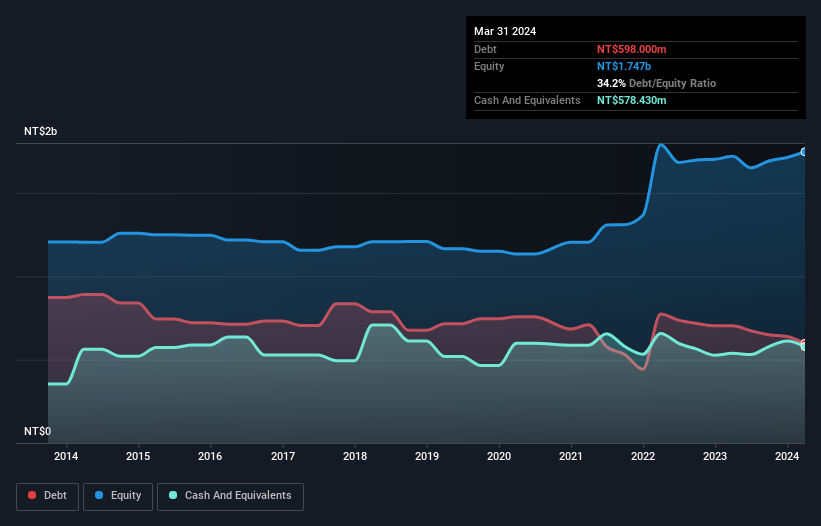Toggle the Equity series legend button
Screen dimensions: 821x526
tap(118, 496)
